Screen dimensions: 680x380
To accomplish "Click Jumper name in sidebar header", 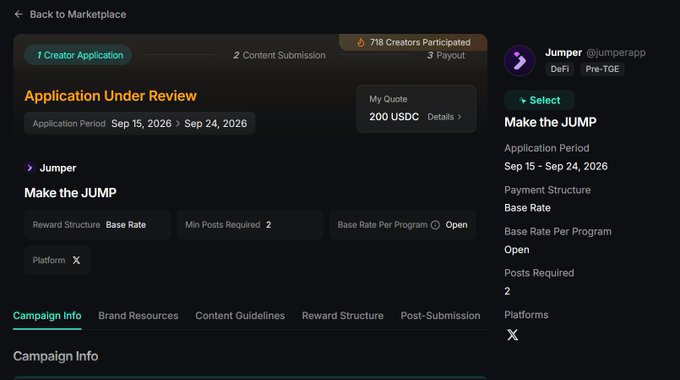I will pos(563,52).
